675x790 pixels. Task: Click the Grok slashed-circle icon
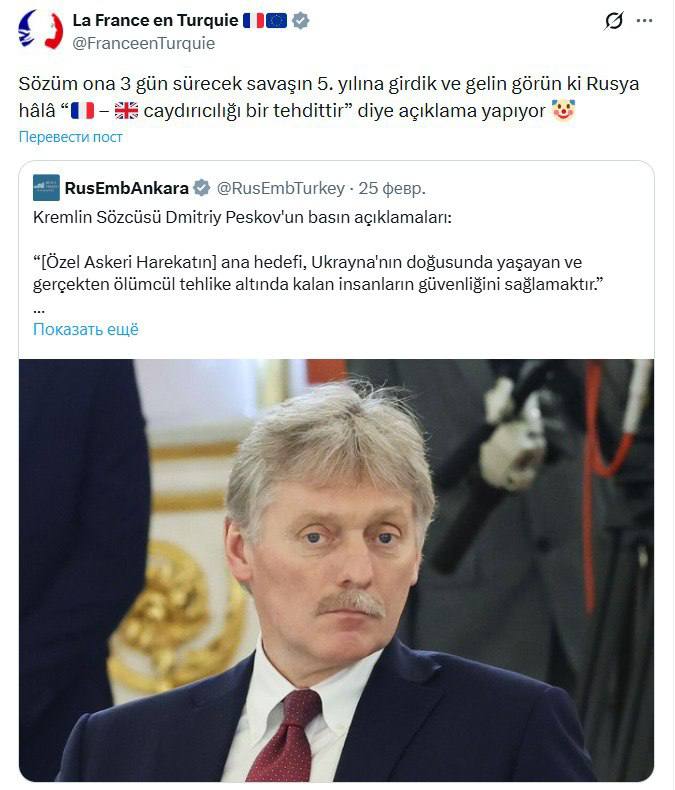pos(613,21)
